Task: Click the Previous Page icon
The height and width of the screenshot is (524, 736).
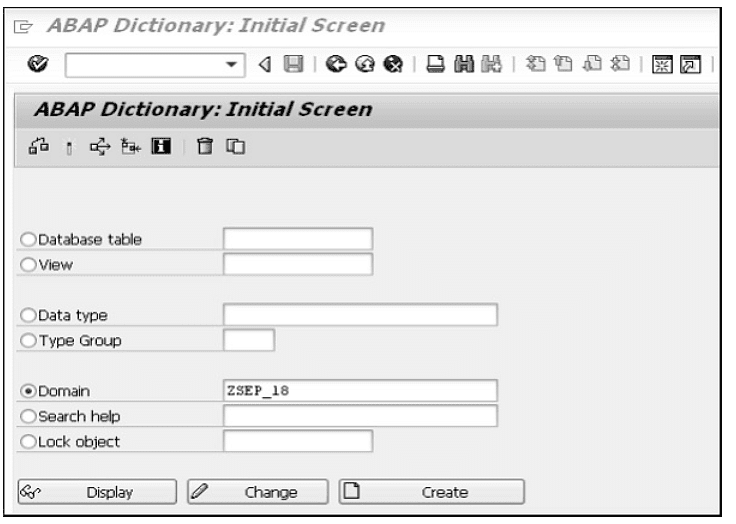Action: (x=563, y=63)
